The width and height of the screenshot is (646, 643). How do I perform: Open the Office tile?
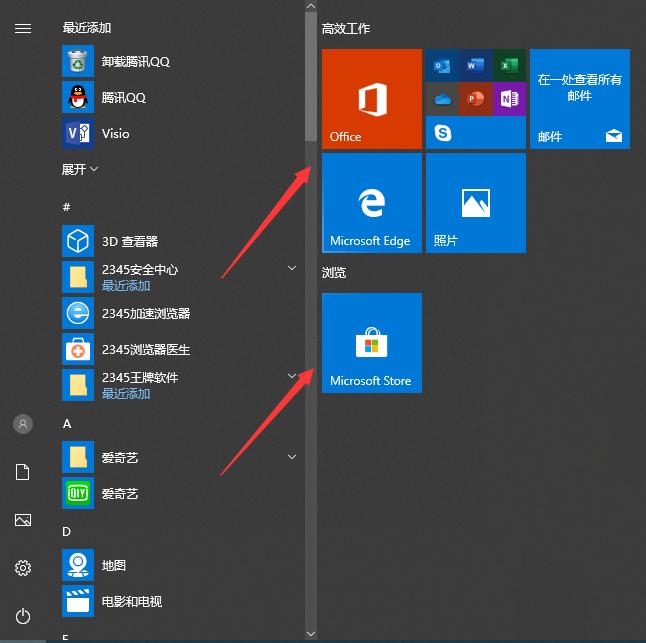tap(372, 99)
